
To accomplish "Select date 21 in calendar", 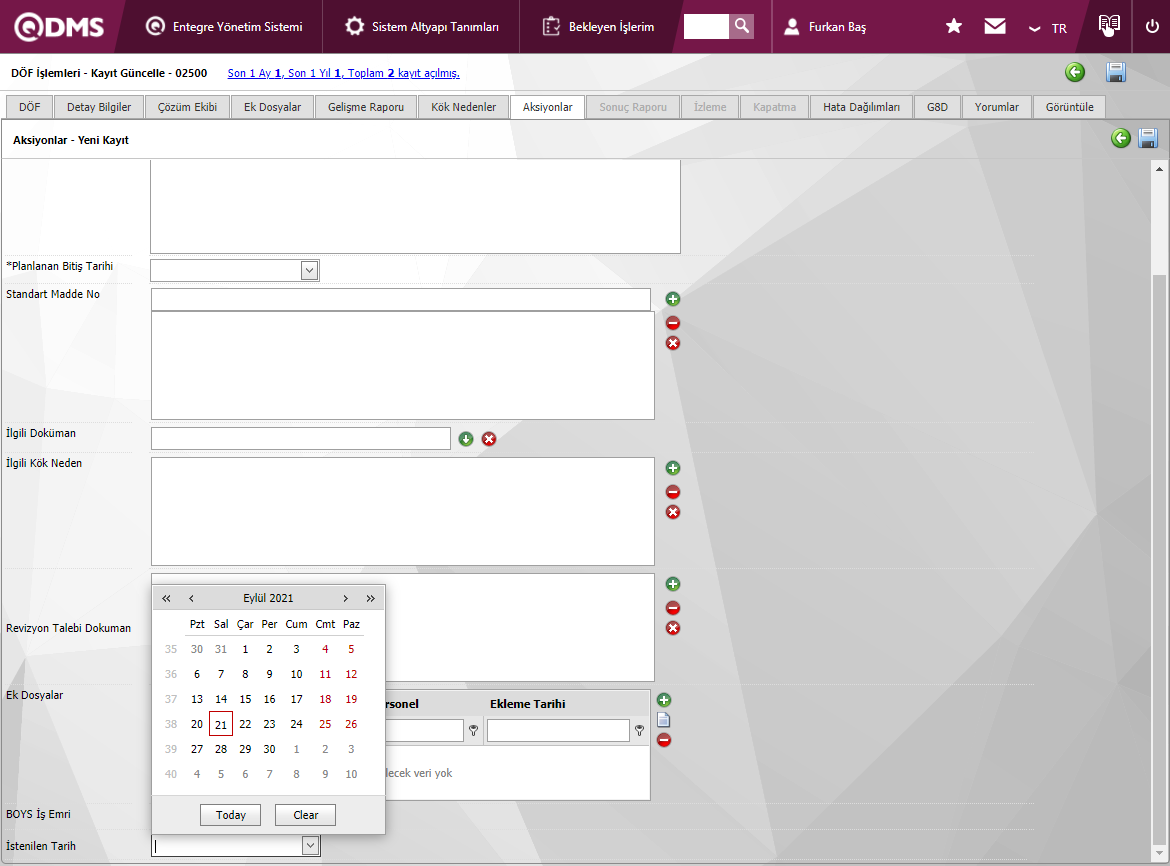I will 221,724.
